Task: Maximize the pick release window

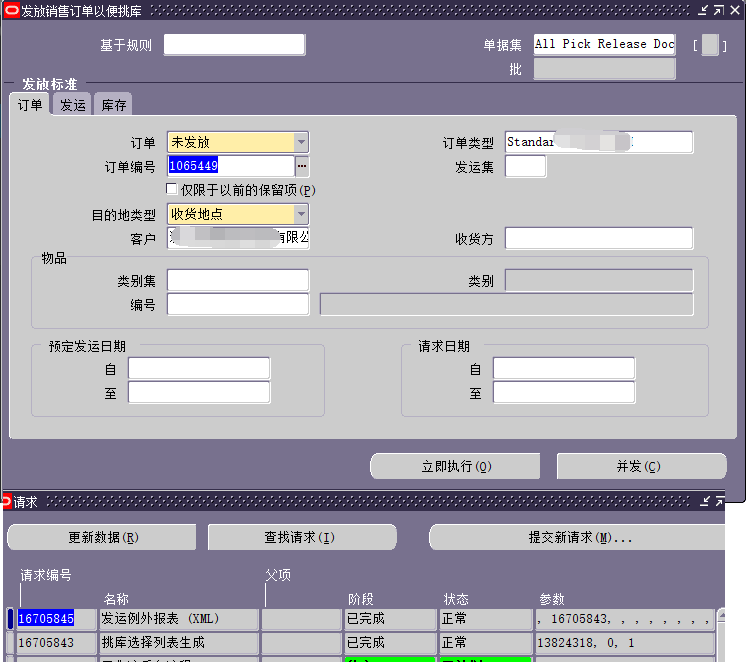Action: (x=719, y=9)
